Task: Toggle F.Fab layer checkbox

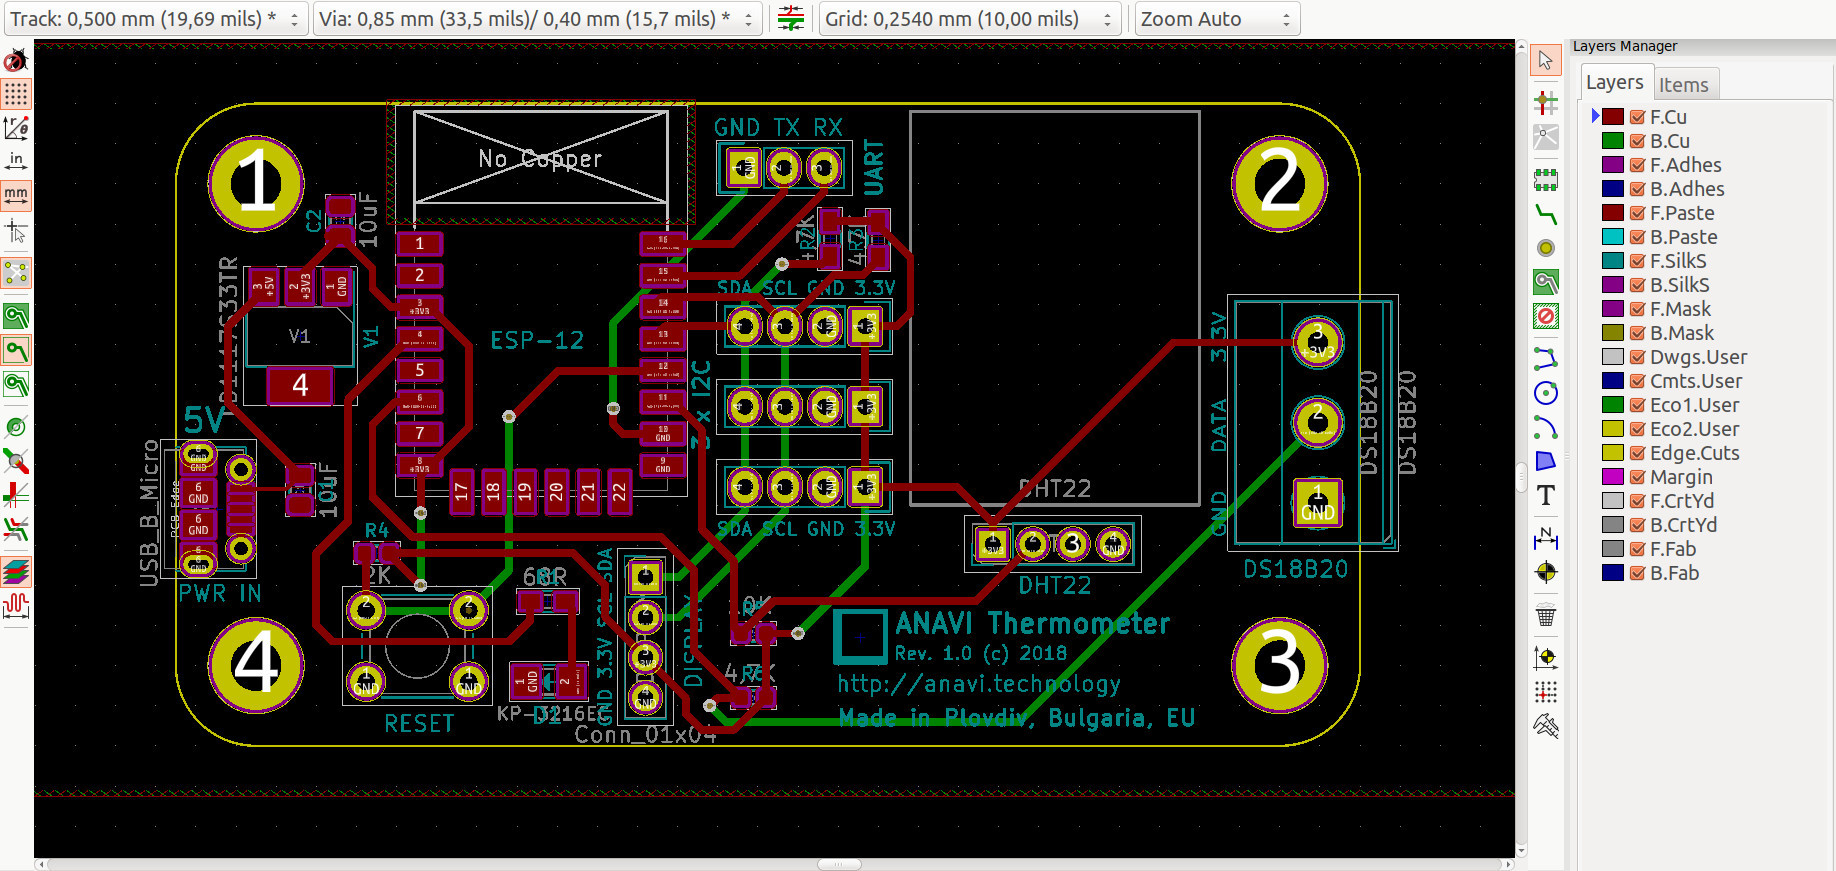Action: pos(1638,549)
